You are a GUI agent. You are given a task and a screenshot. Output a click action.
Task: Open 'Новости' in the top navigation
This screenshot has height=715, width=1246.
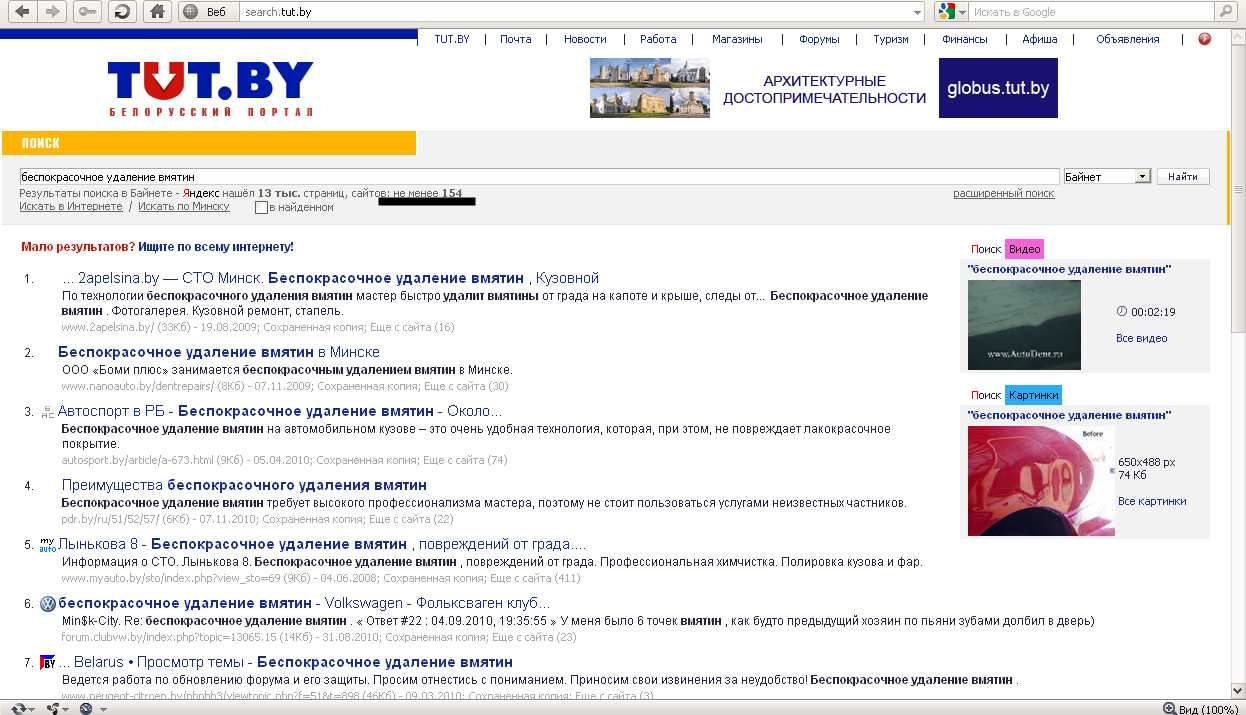(x=585, y=39)
